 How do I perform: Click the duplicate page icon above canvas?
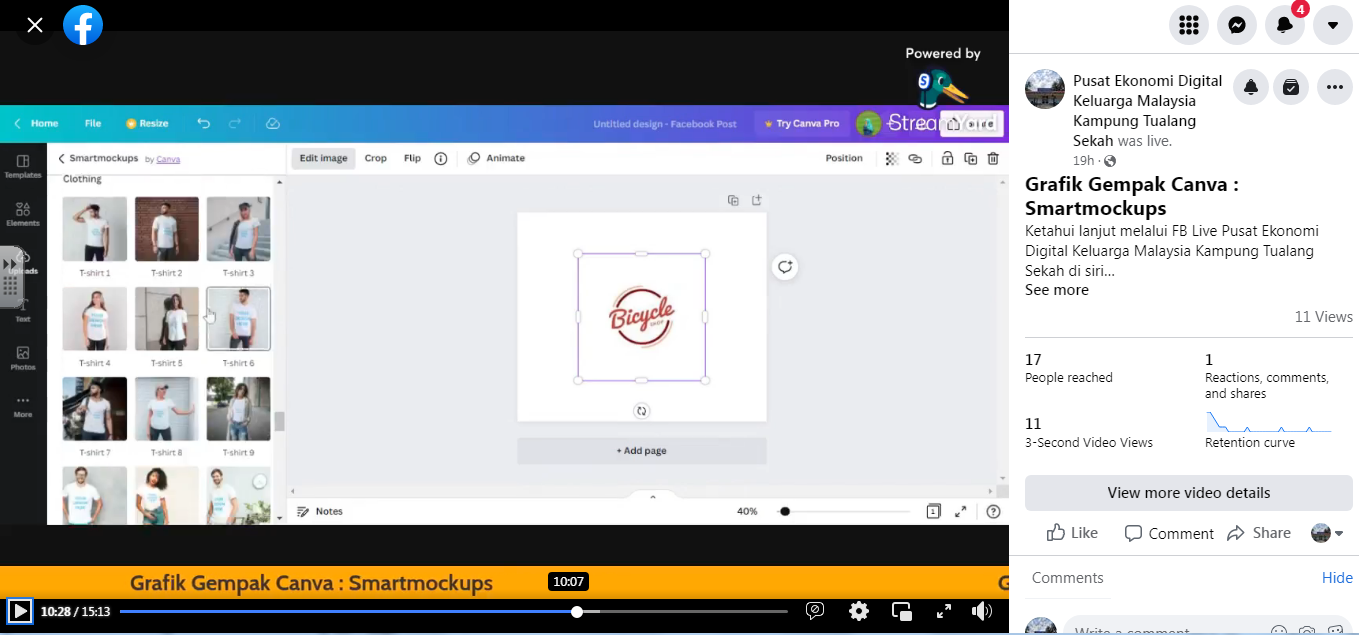coord(733,200)
